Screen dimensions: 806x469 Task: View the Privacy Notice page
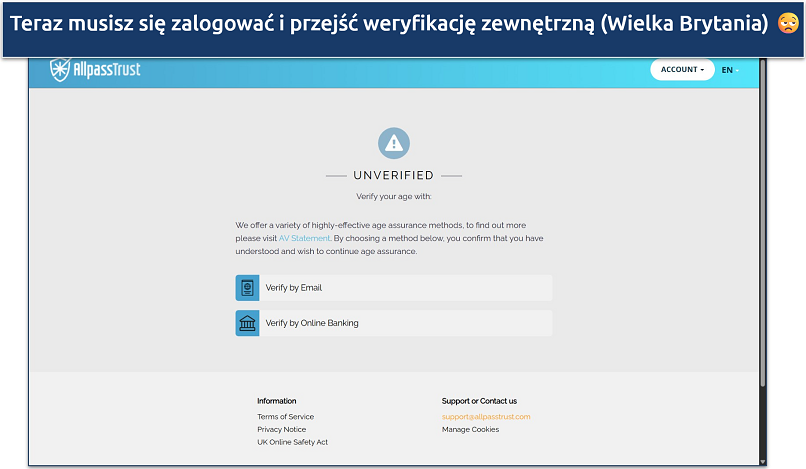point(281,430)
